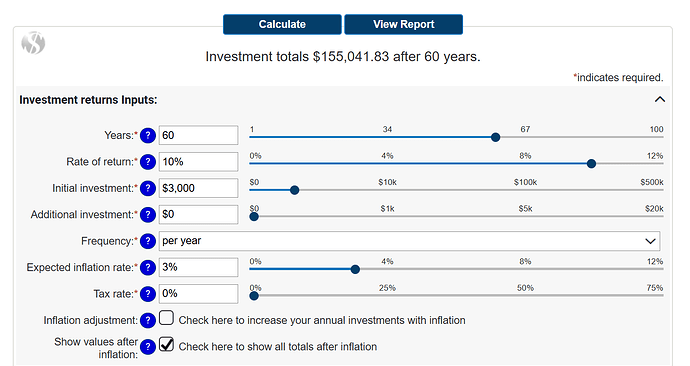Click the '75%' mark on Tax rate slider
The image size is (690, 366).
[655, 288]
